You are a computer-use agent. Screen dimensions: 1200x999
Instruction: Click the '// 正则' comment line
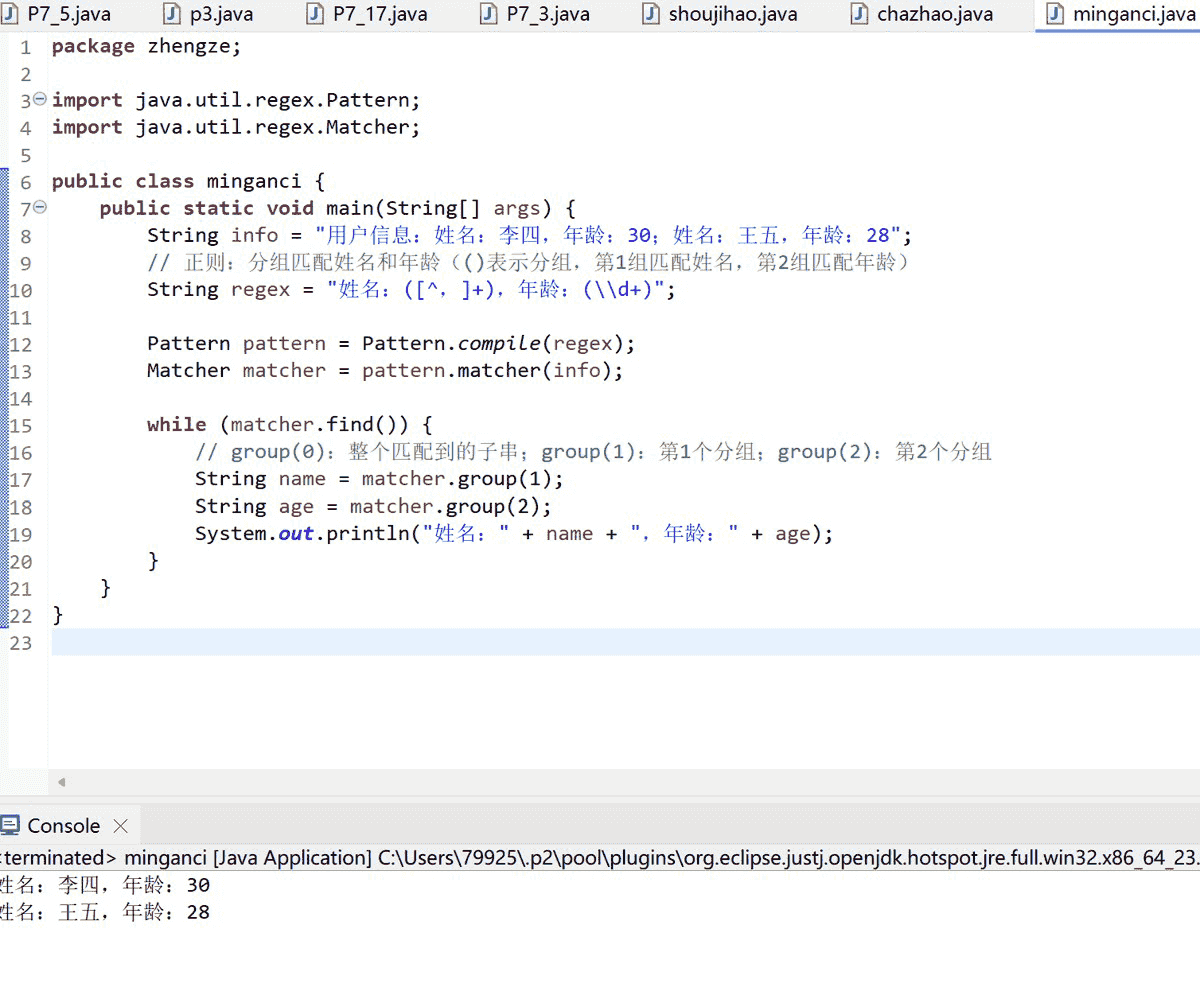[528, 262]
